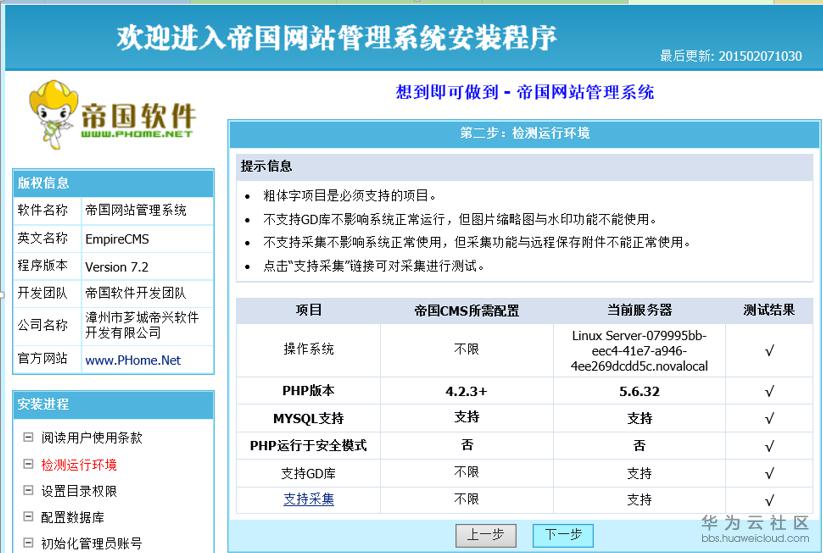This screenshot has height=553, width=823.
Task: Click the 第二步：检测运行环境 heading
Action: point(525,133)
